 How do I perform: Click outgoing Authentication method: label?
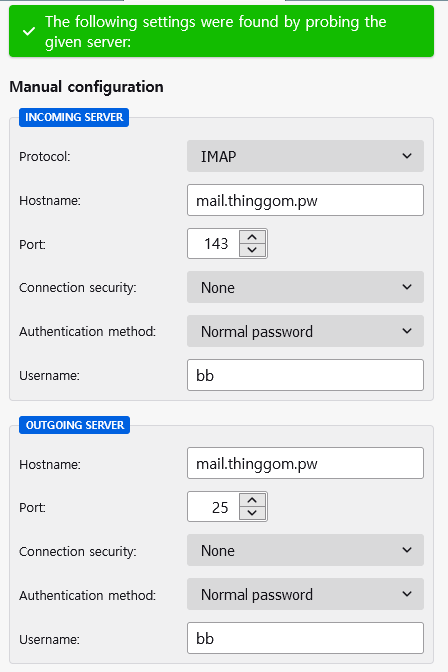click(x=87, y=595)
